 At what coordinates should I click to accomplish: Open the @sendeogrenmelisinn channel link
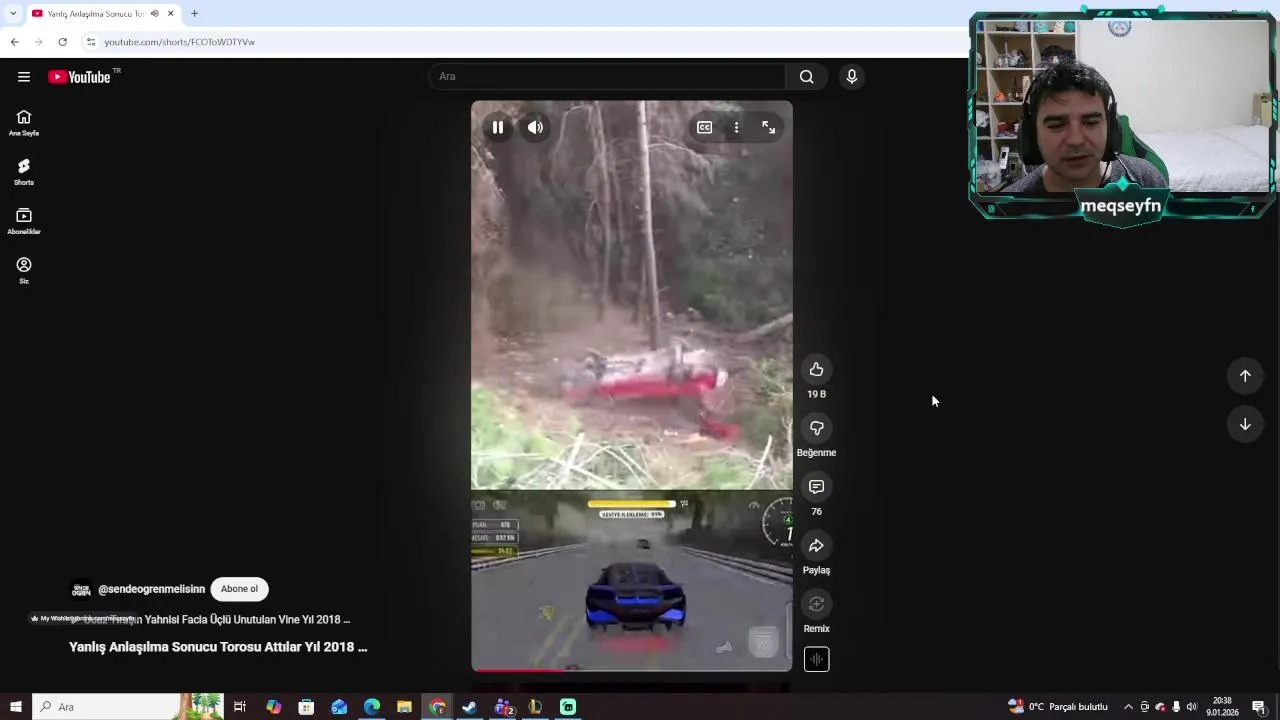pos(151,589)
